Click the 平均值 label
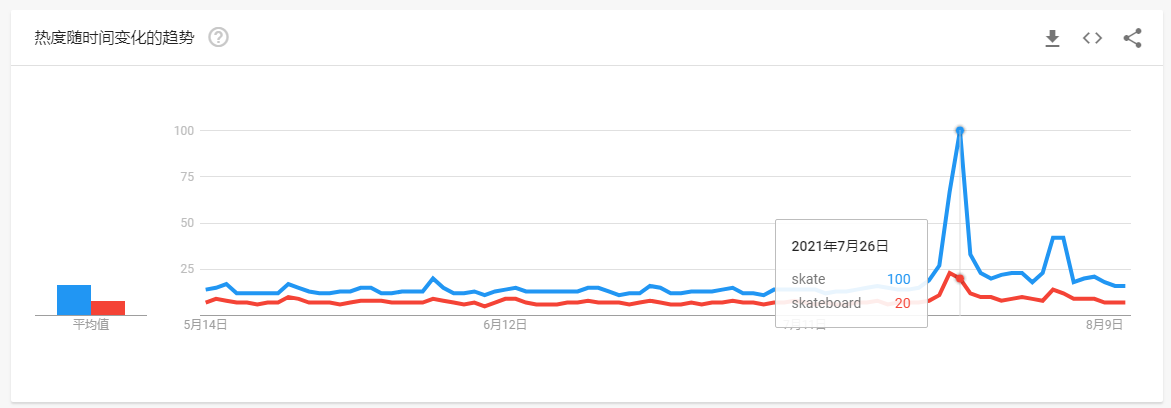The image size is (1171, 408). pyautogui.click(x=91, y=326)
